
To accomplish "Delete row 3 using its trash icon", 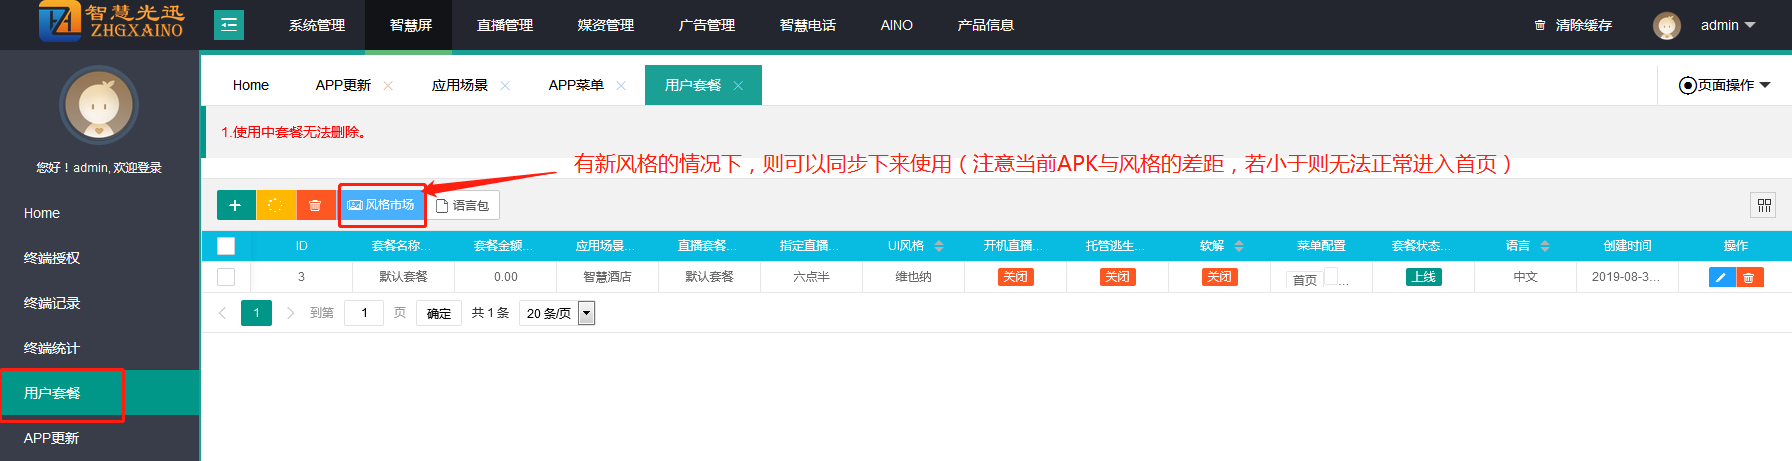I will [x=1749, y=277].
